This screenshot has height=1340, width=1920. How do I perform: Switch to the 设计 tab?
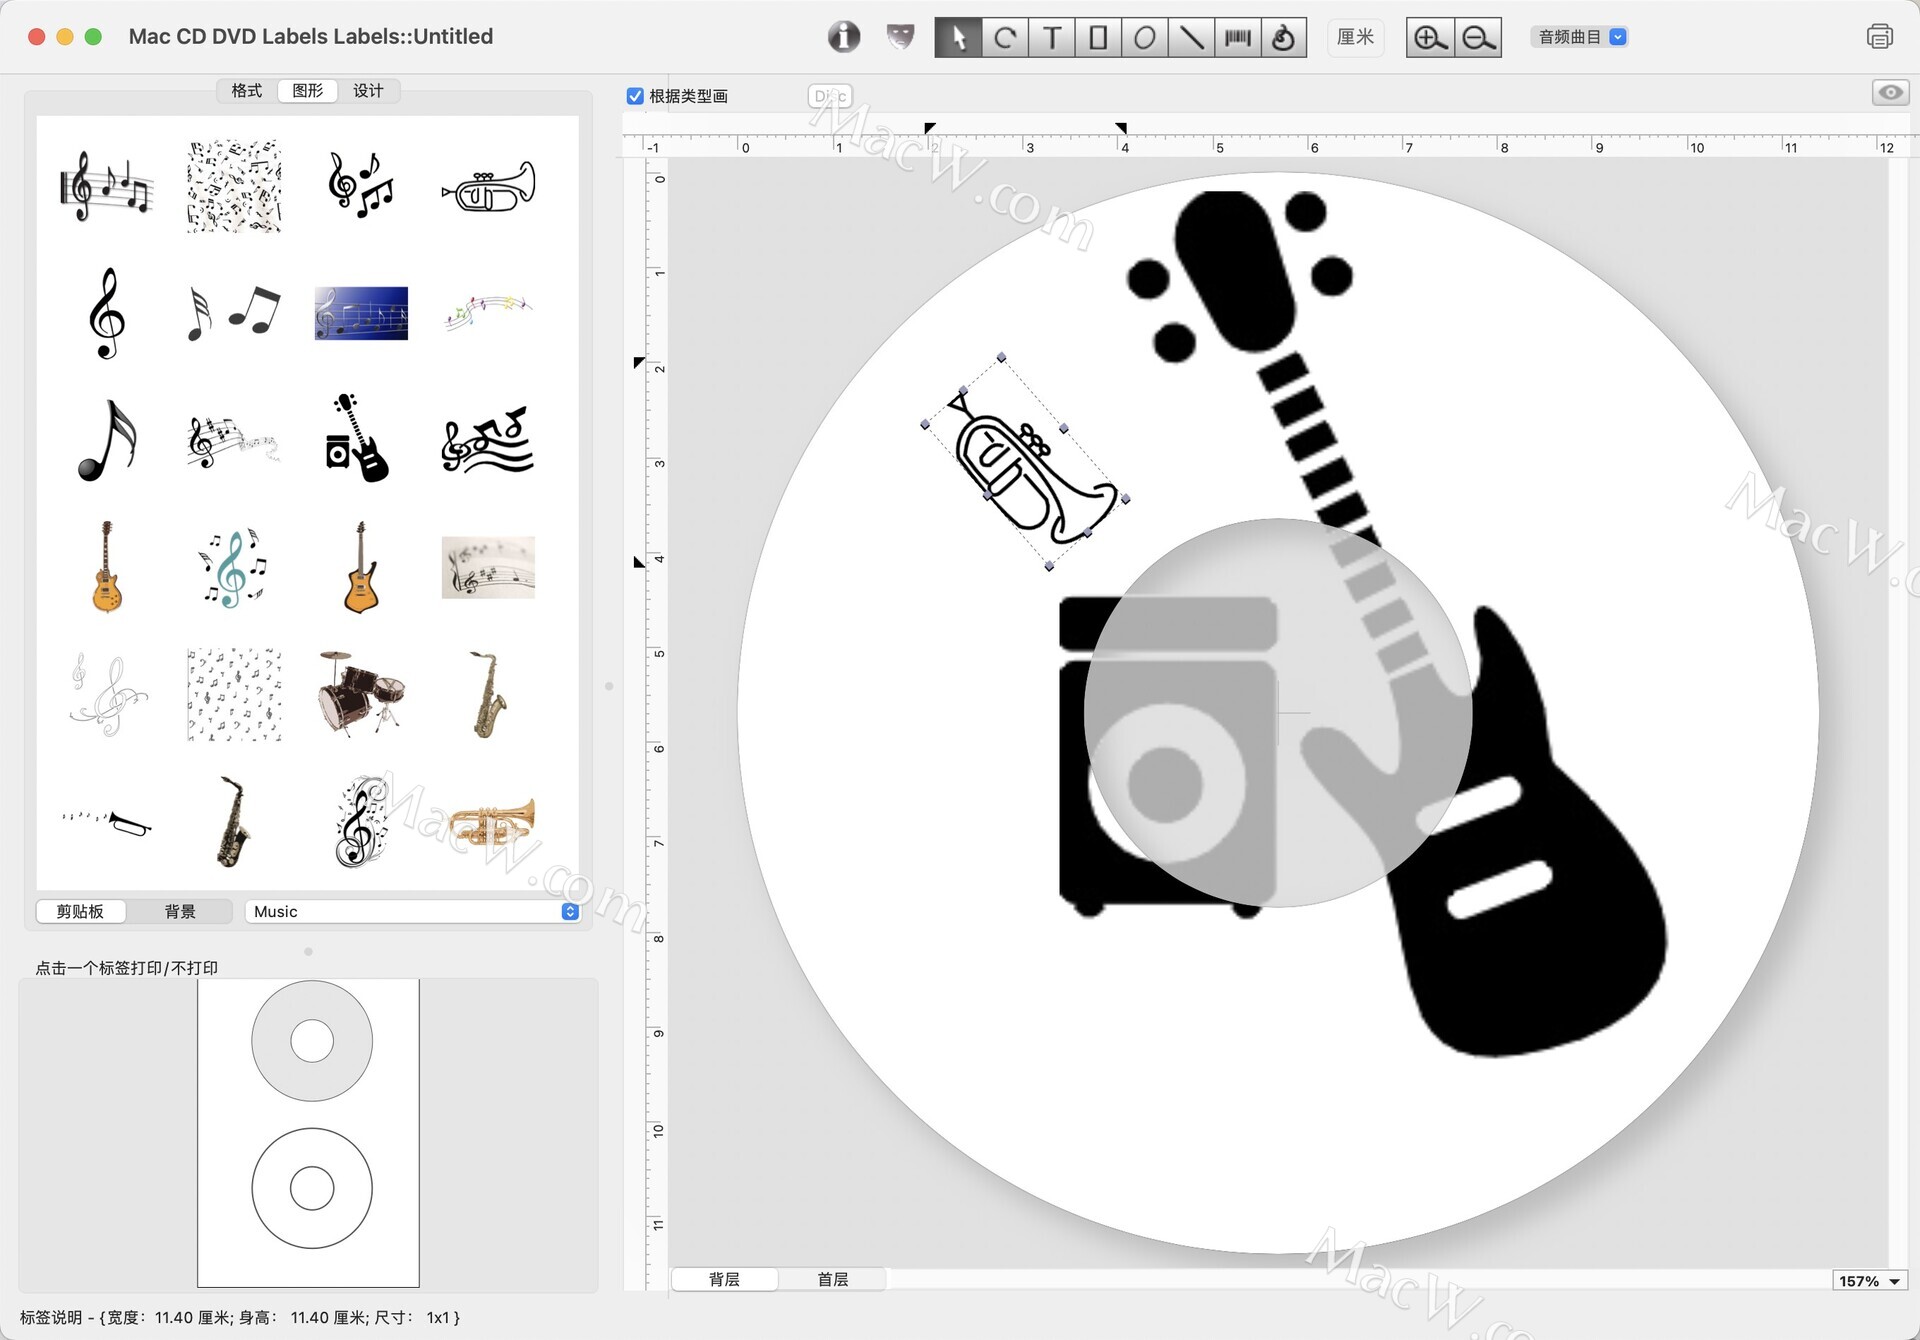(x=368, y=91)
